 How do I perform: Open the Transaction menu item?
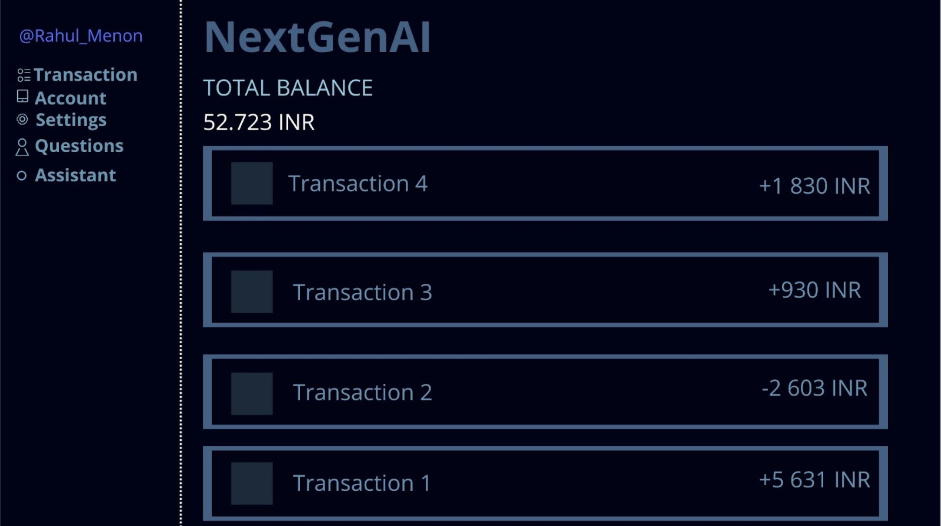point(86,75)
